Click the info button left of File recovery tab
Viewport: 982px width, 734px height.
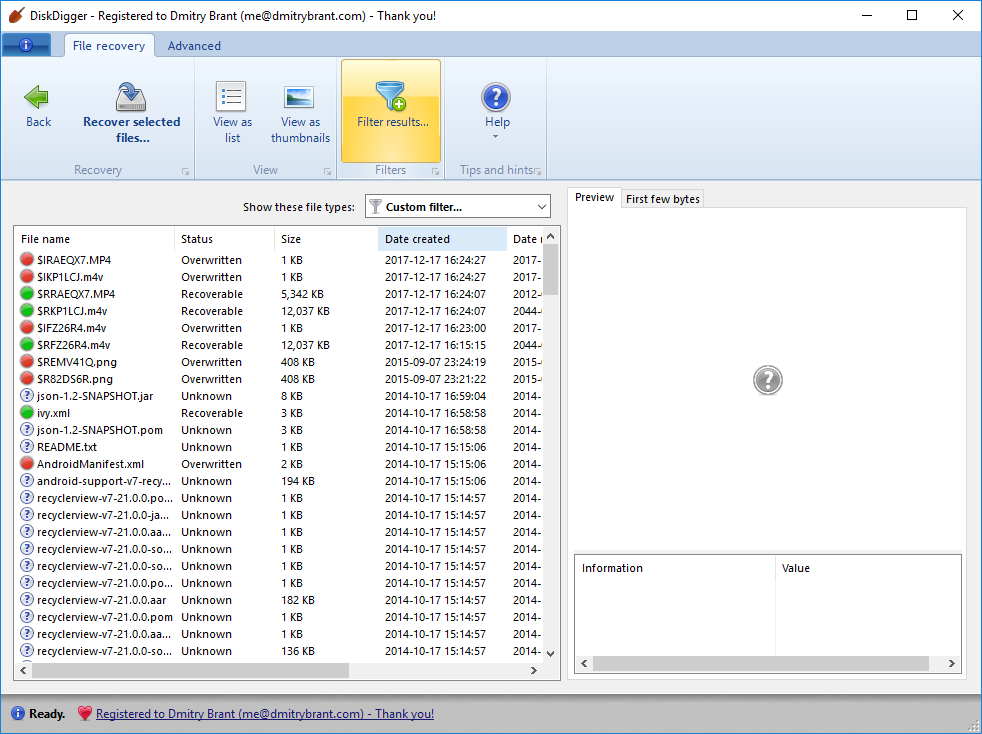click(27, 46)
